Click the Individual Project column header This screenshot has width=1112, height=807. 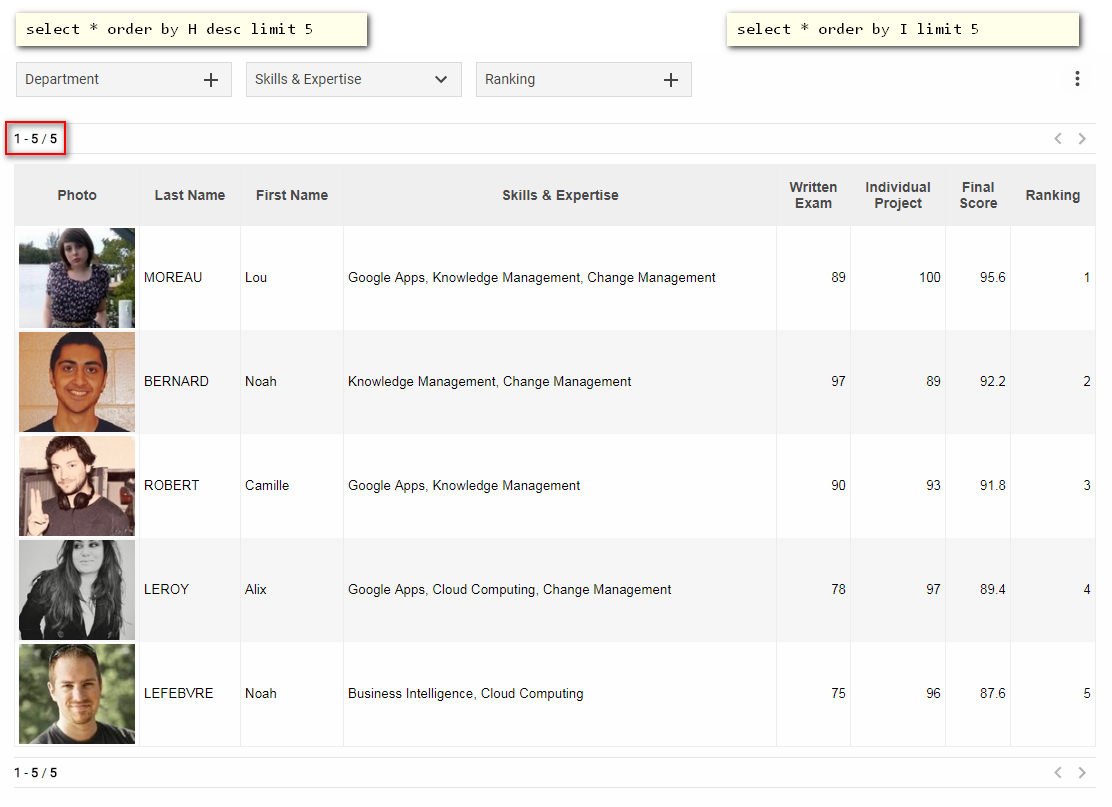[x=897, y=196]
